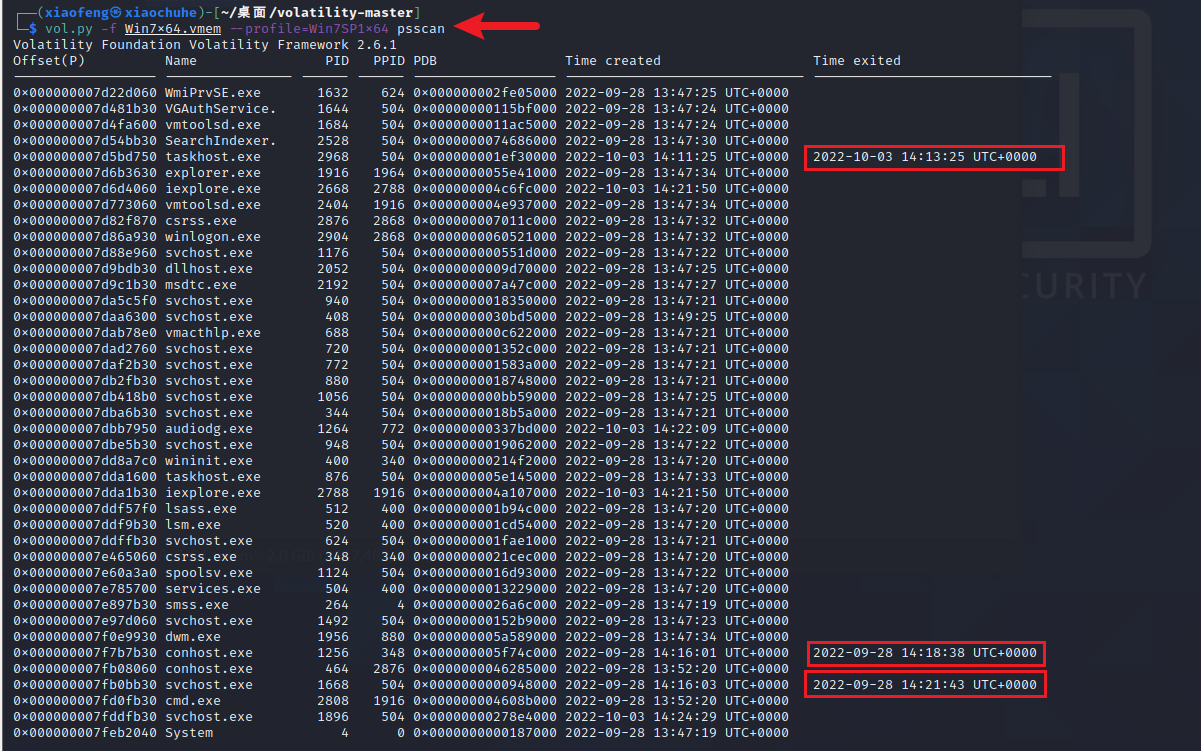Select the System process name
Screen dimensions: 1201x751
pos(189,733)
